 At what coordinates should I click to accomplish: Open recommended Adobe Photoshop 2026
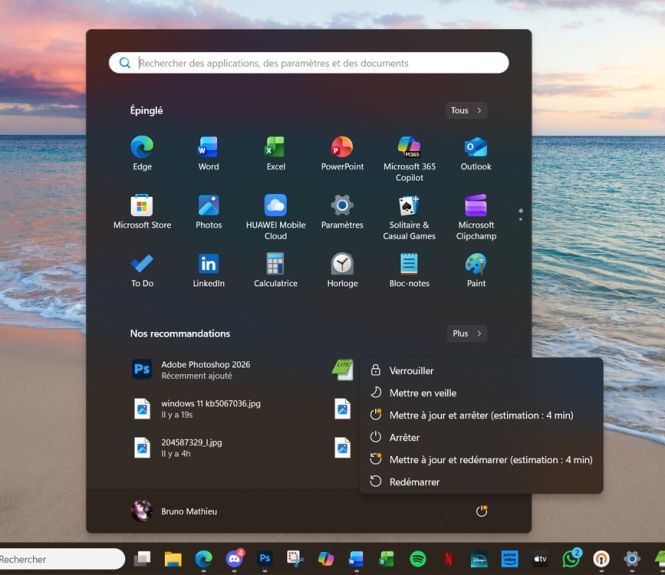[191, 370]
